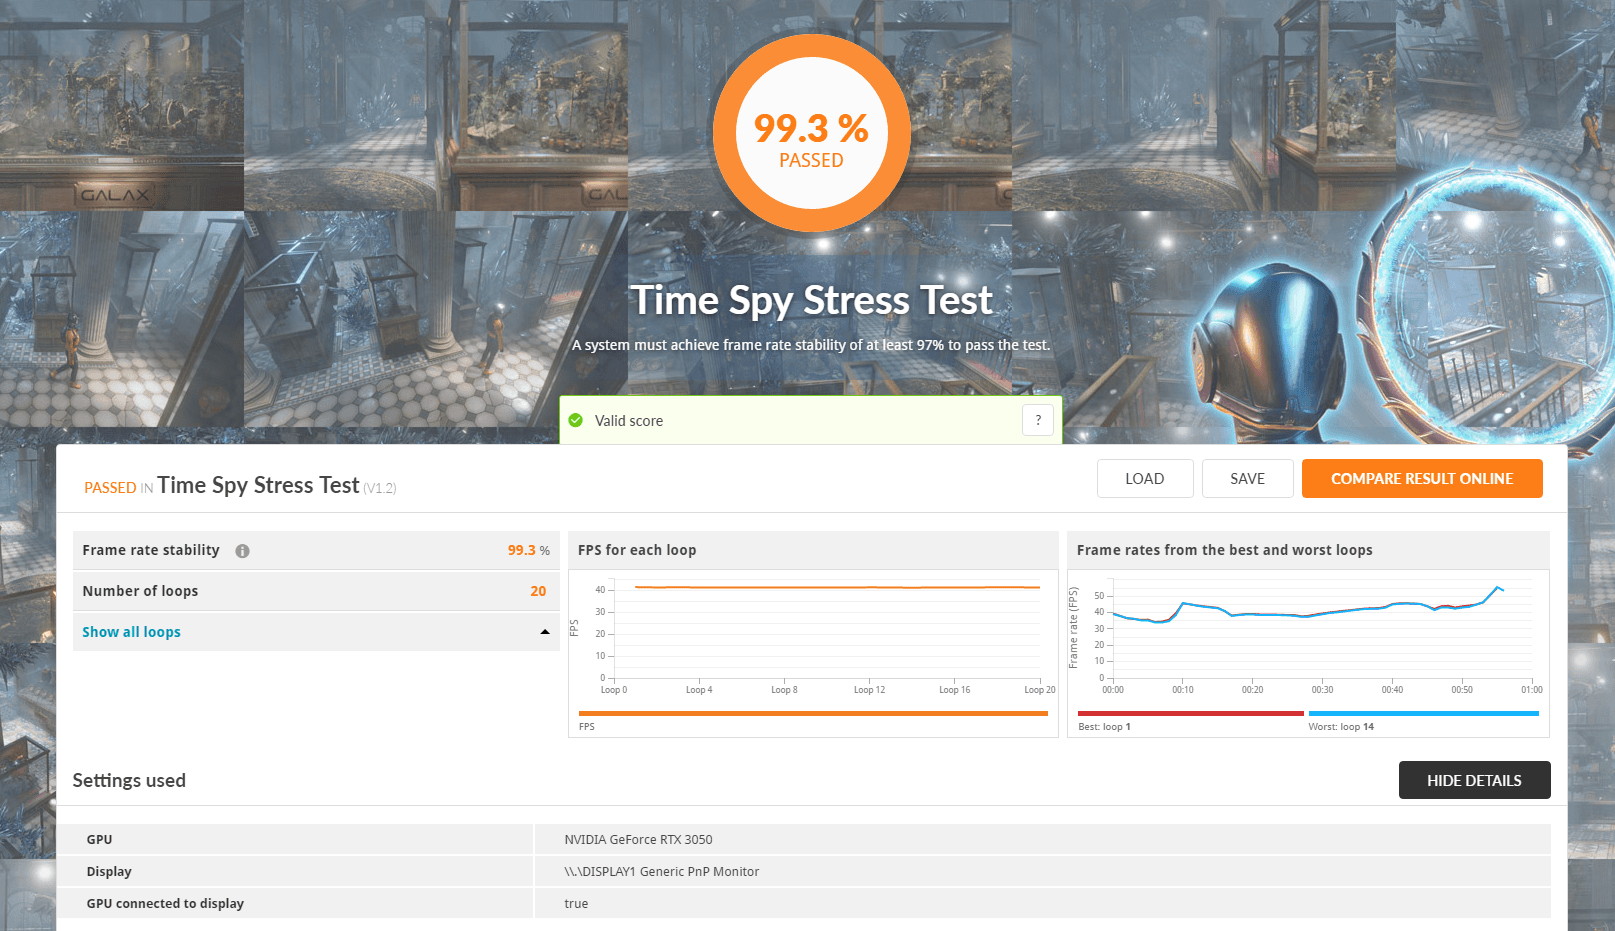The image size is (1615, 931).
Task: Select the NVIDIA GeForce RTX 3050 text
Action: (x=638, y=840)
